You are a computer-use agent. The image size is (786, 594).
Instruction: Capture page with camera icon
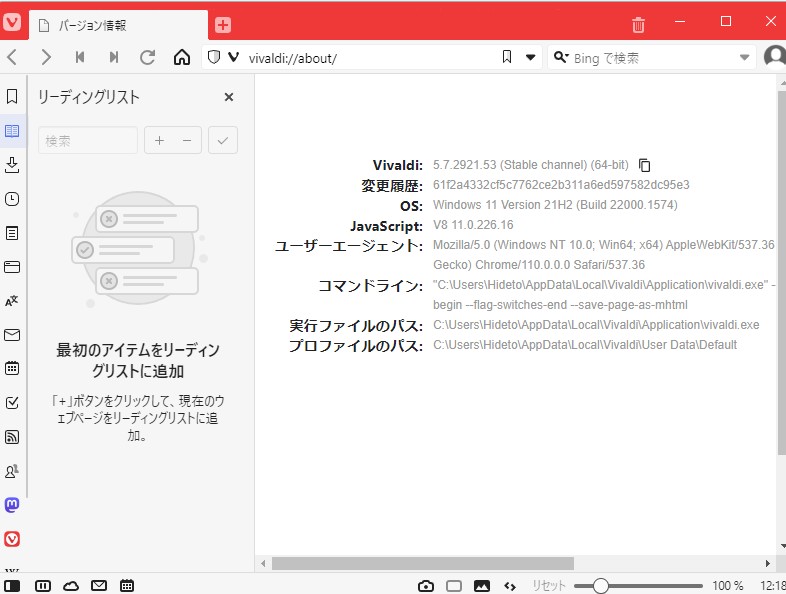click(426, 585)
